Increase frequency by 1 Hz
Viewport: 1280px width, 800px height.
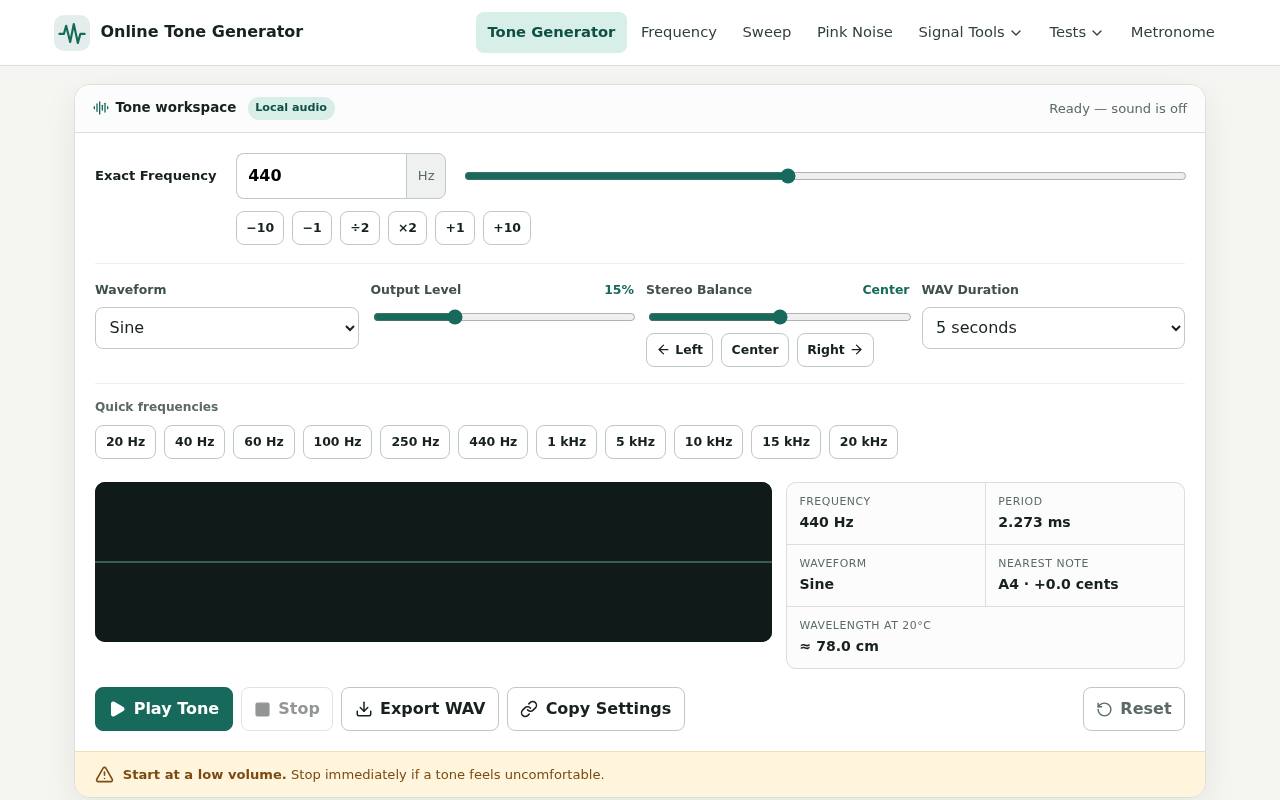point(455,228)
